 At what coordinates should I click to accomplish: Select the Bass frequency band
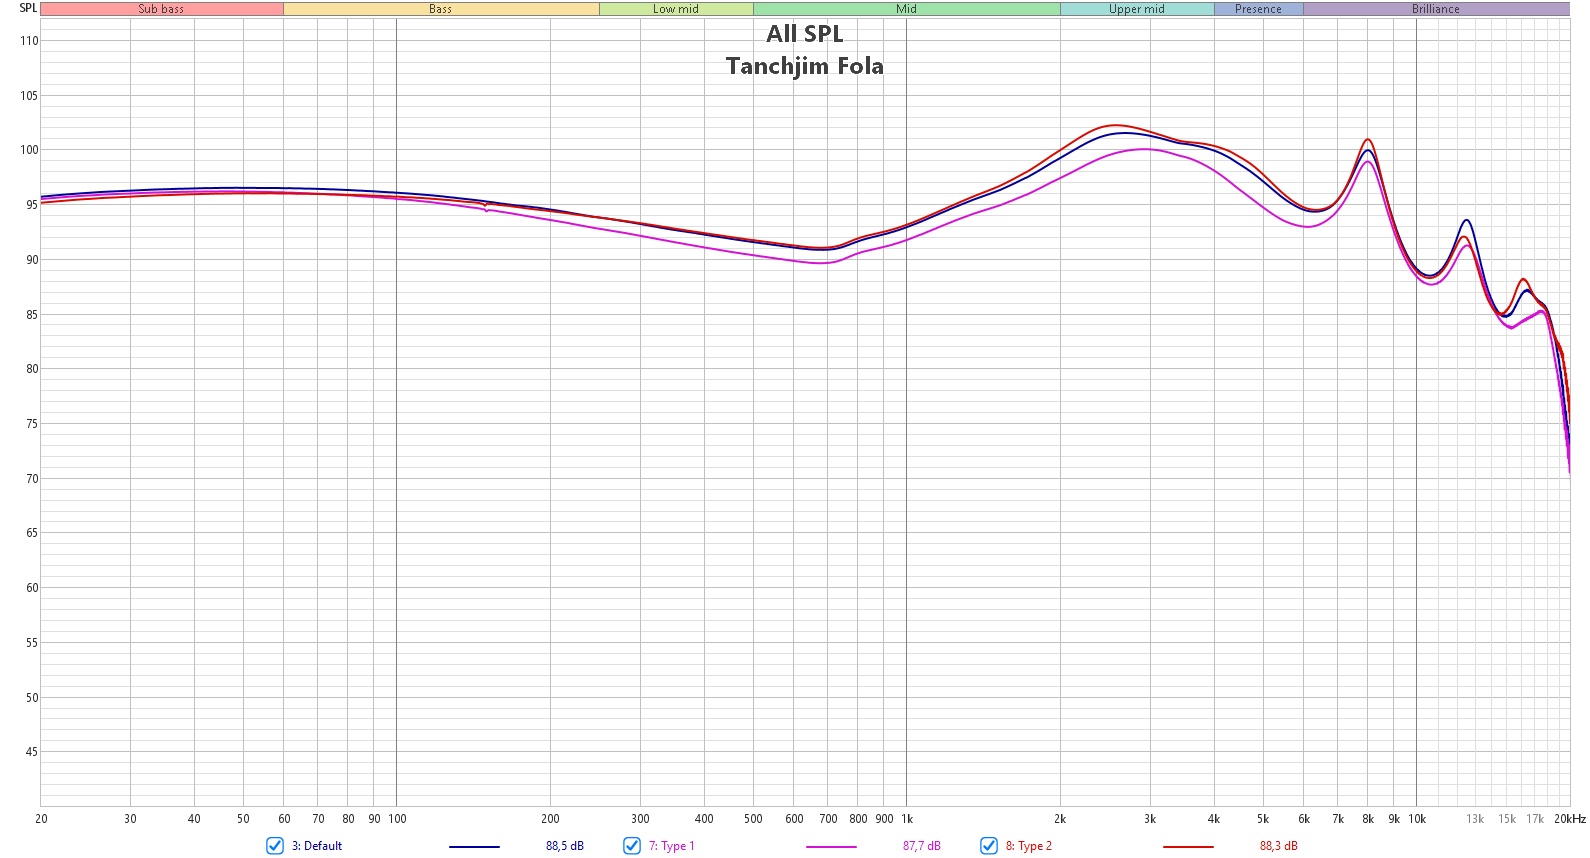point(441,9)
